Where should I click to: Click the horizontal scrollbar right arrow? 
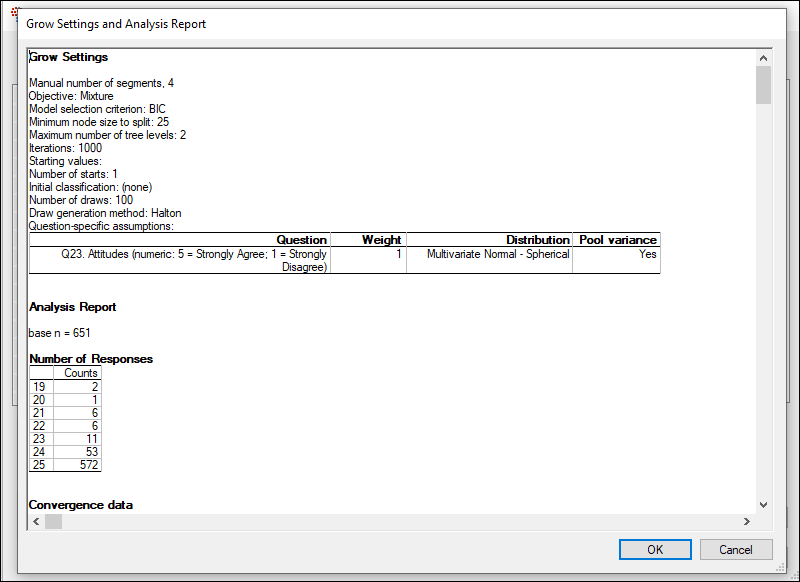pyautogui.click(x=746, y=521)
